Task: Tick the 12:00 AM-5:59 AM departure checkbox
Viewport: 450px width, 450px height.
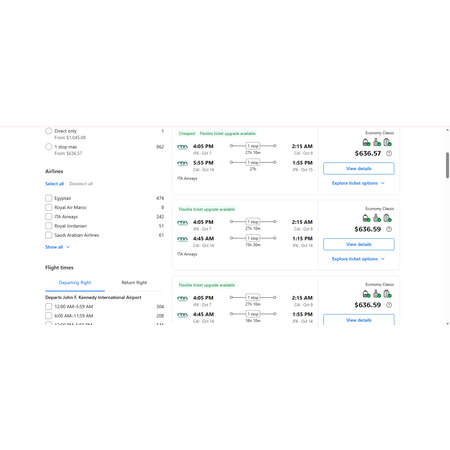Action: pos(49,306)
